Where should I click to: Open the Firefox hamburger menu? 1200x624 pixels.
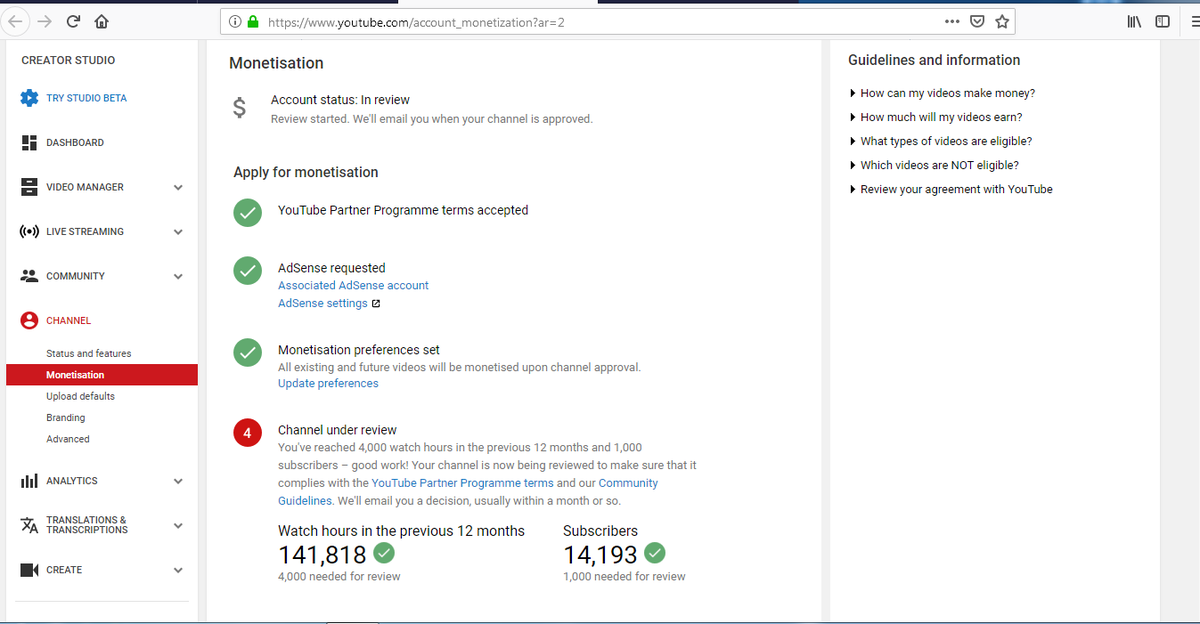pos(1195,21)
